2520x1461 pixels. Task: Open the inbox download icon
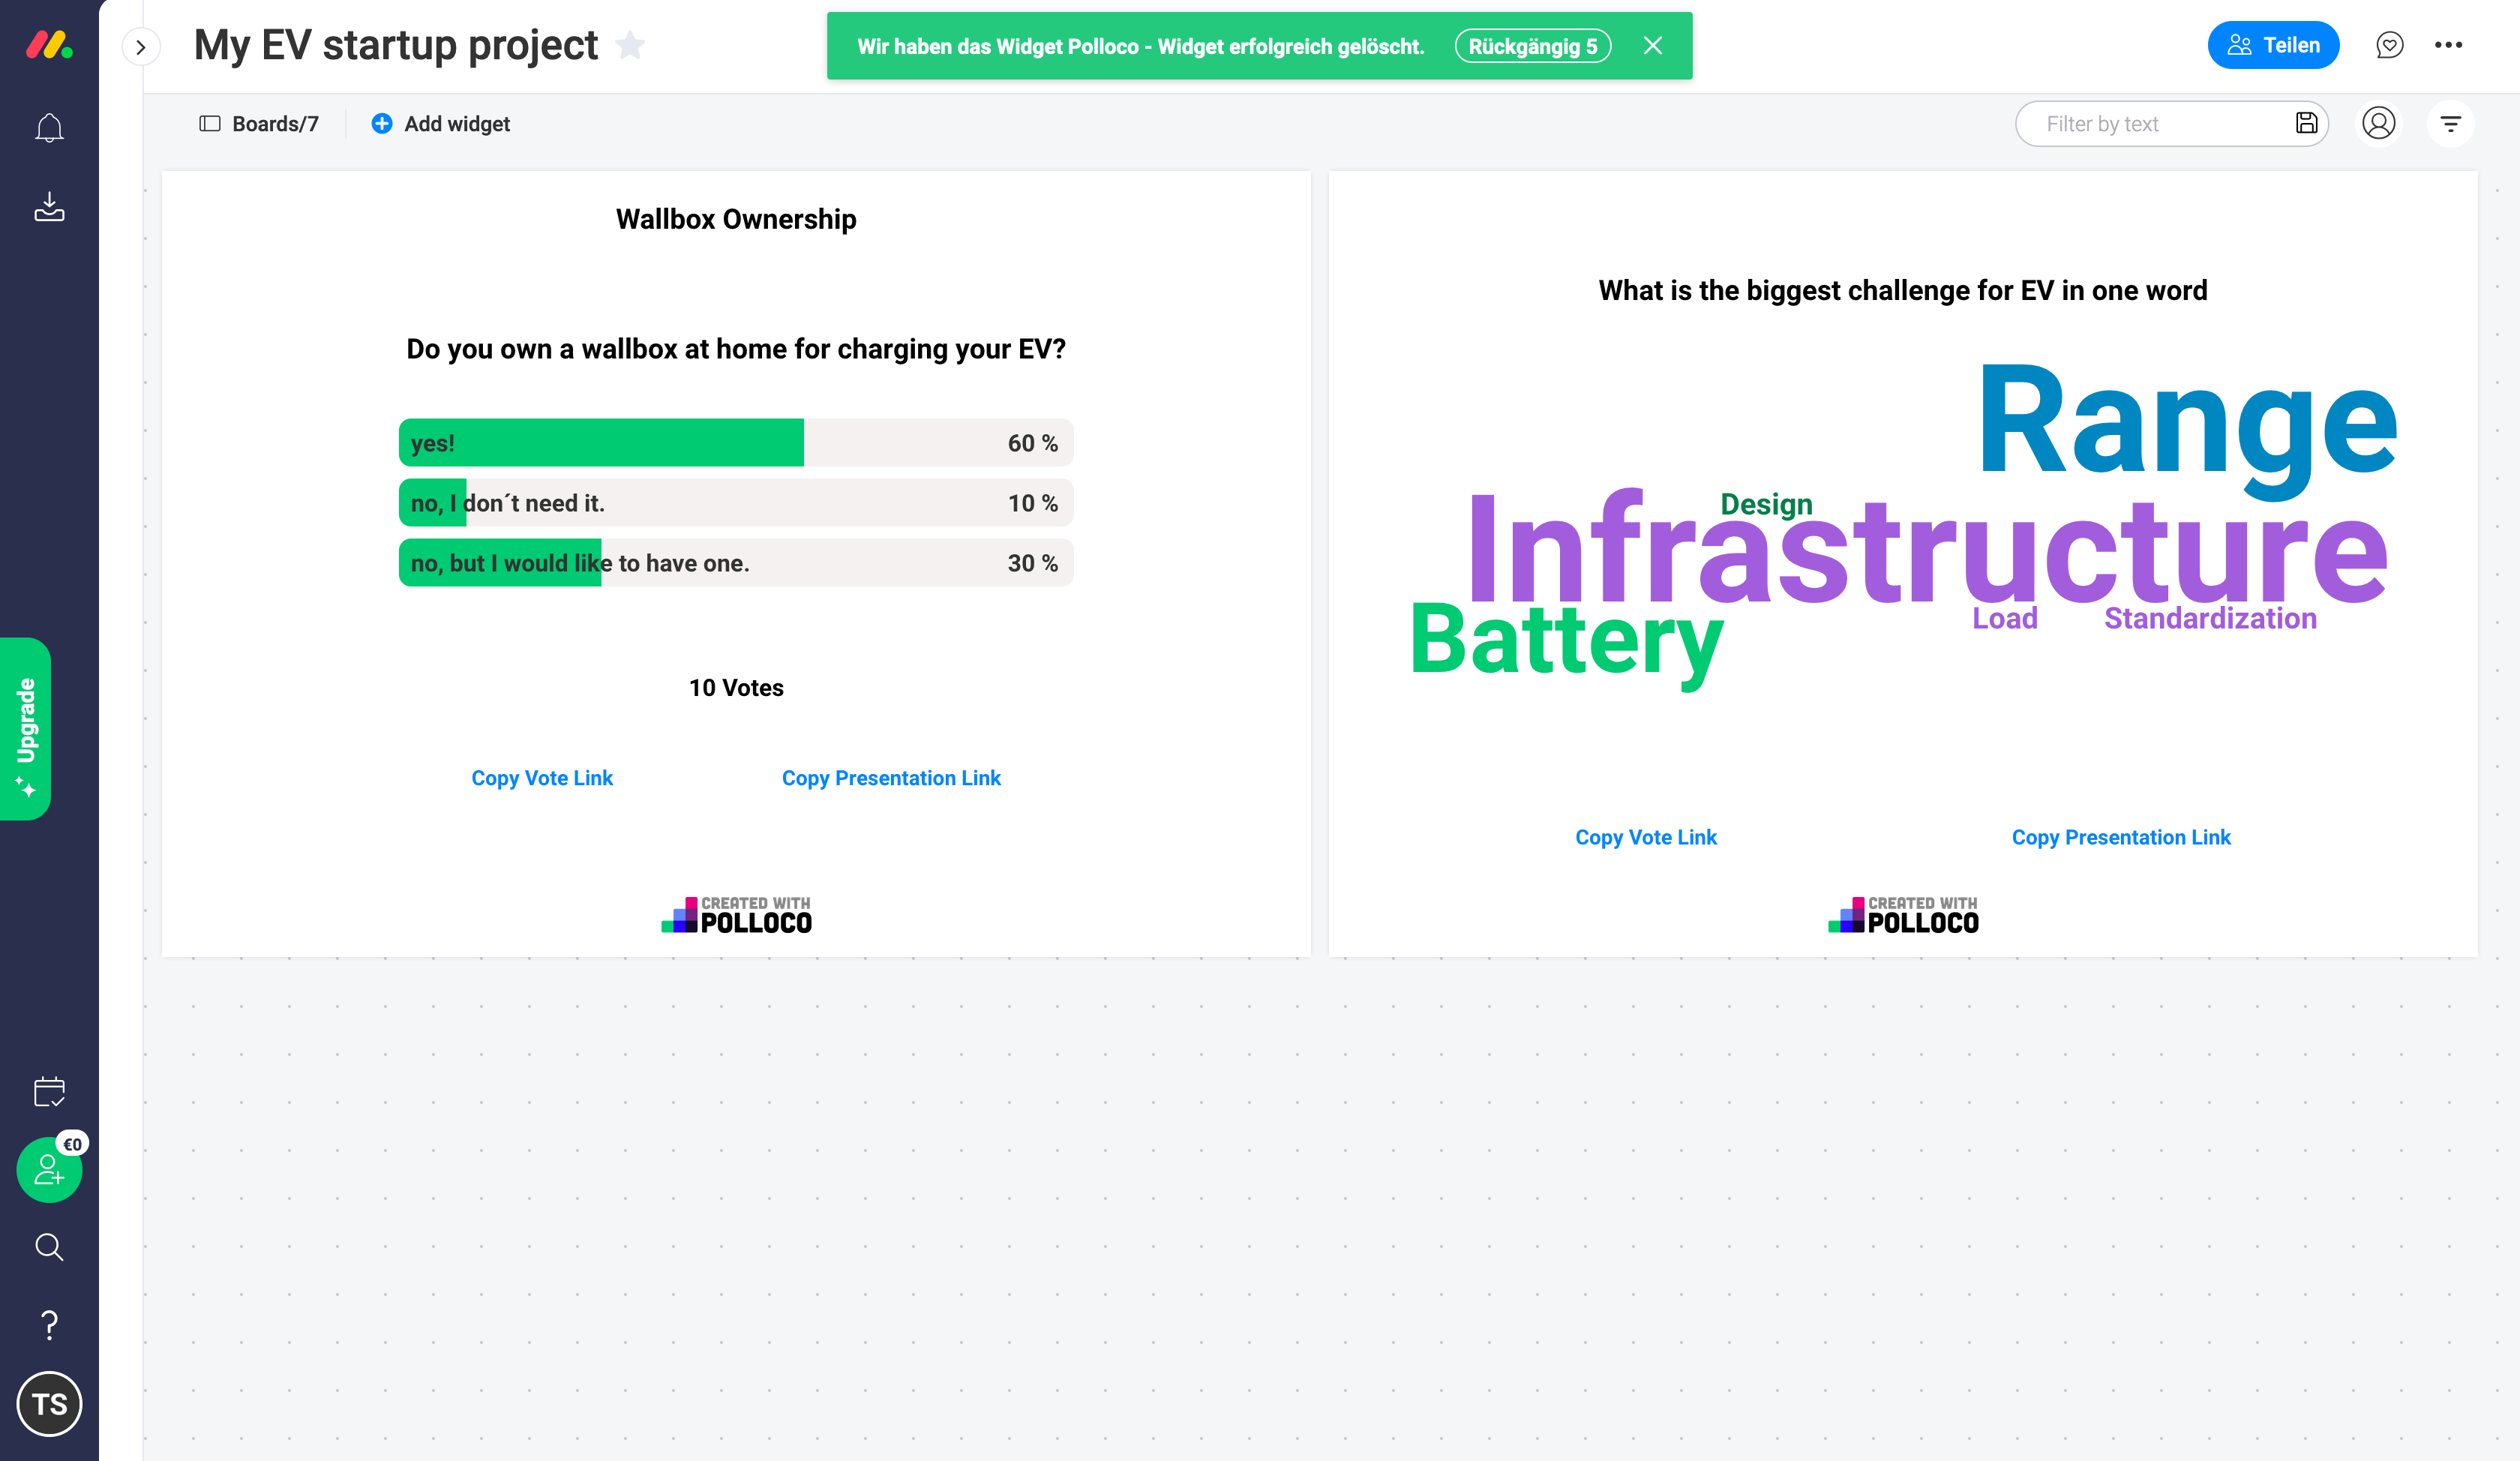click(x=49, y=206)
